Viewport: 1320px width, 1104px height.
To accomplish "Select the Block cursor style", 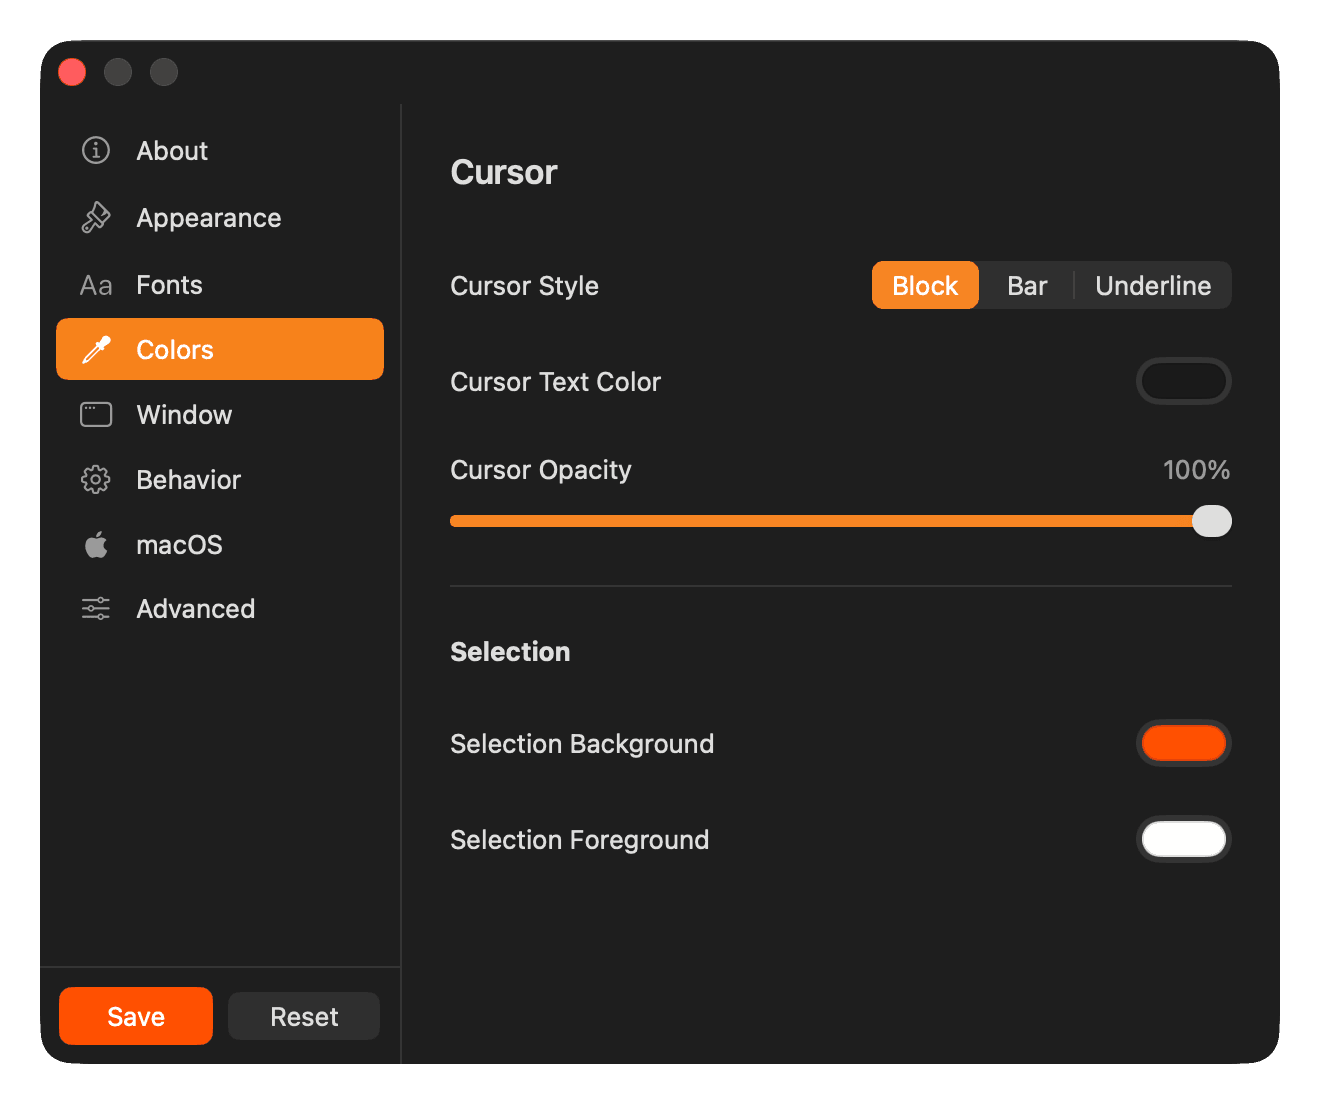I will tap(924, 285).
